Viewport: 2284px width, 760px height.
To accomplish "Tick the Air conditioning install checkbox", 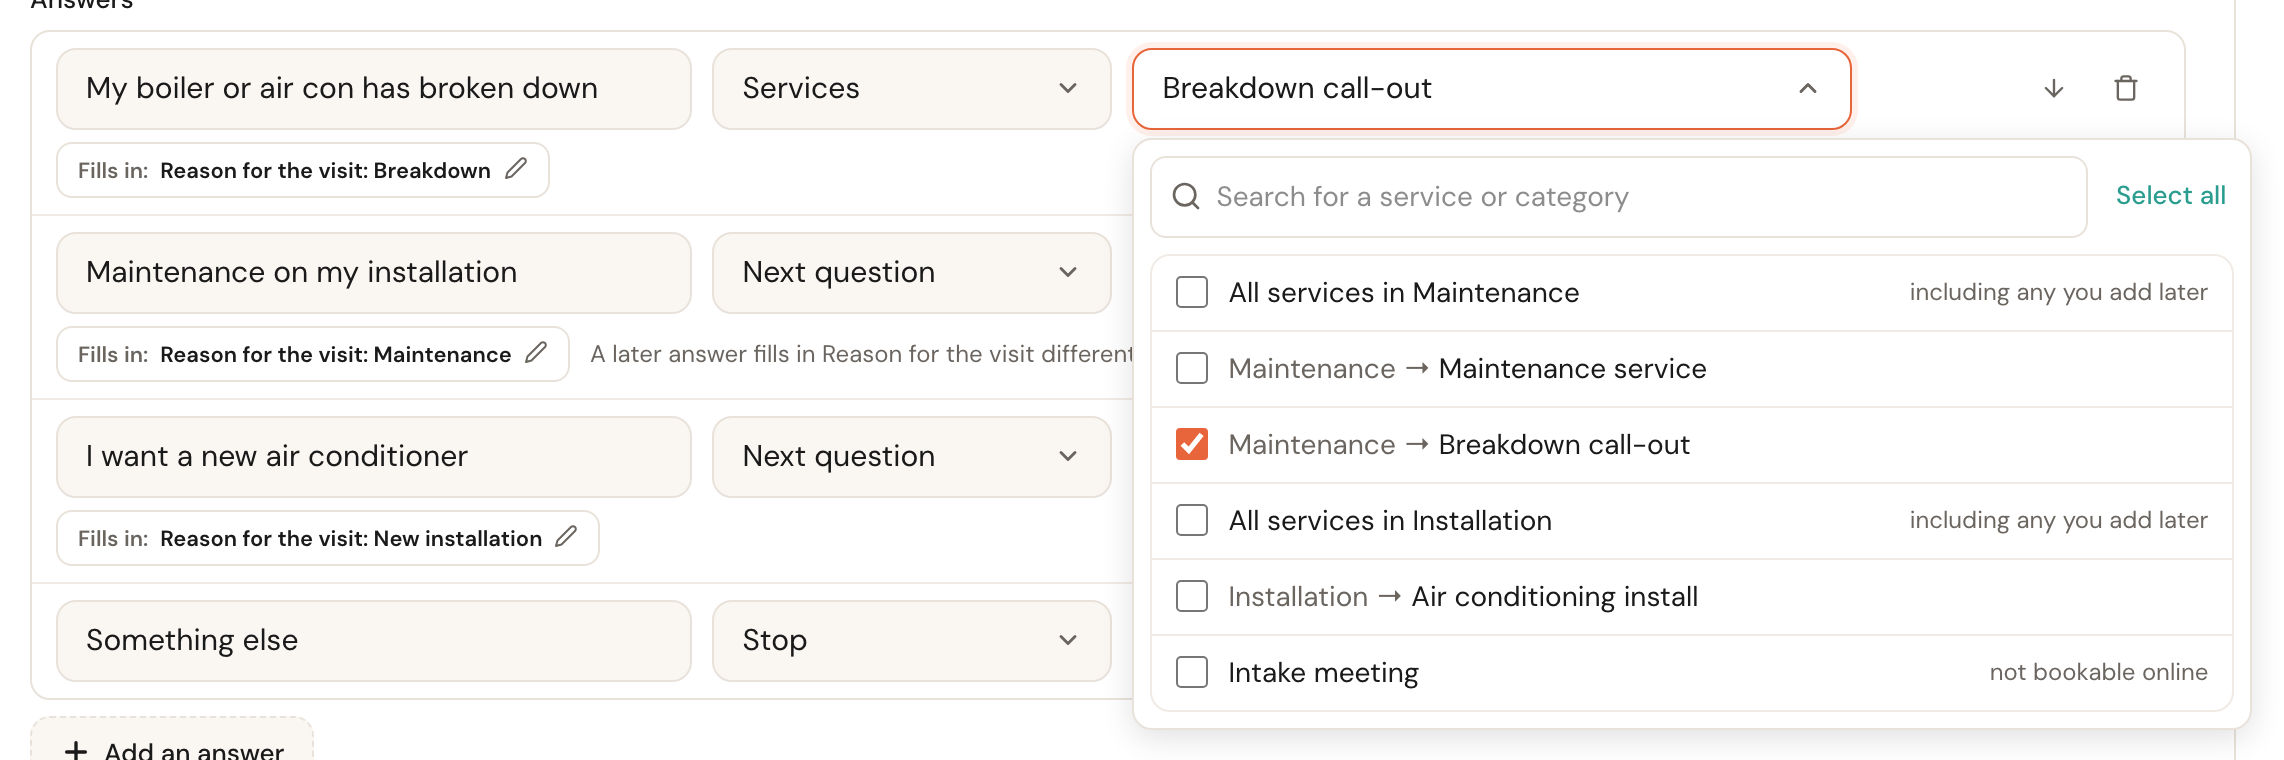I will click(x=1192, y=597).
